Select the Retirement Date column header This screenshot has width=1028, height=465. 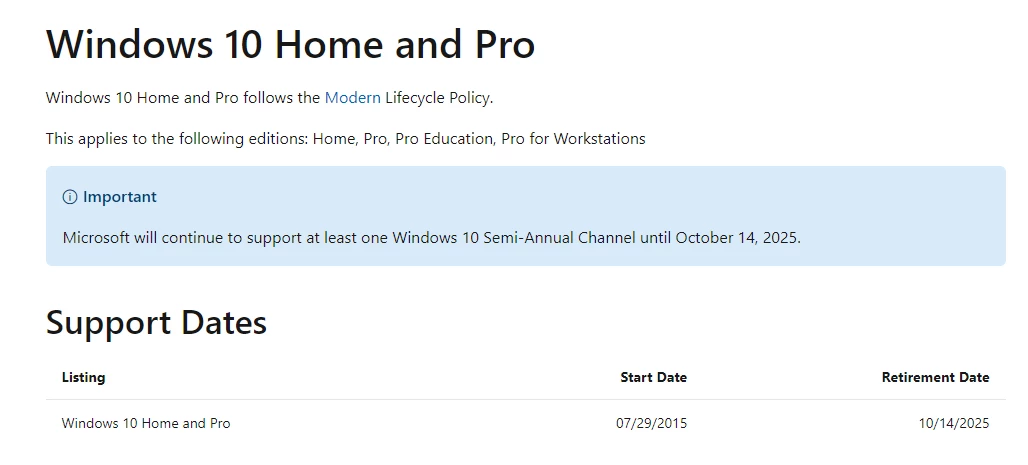(x=935, y=377)
